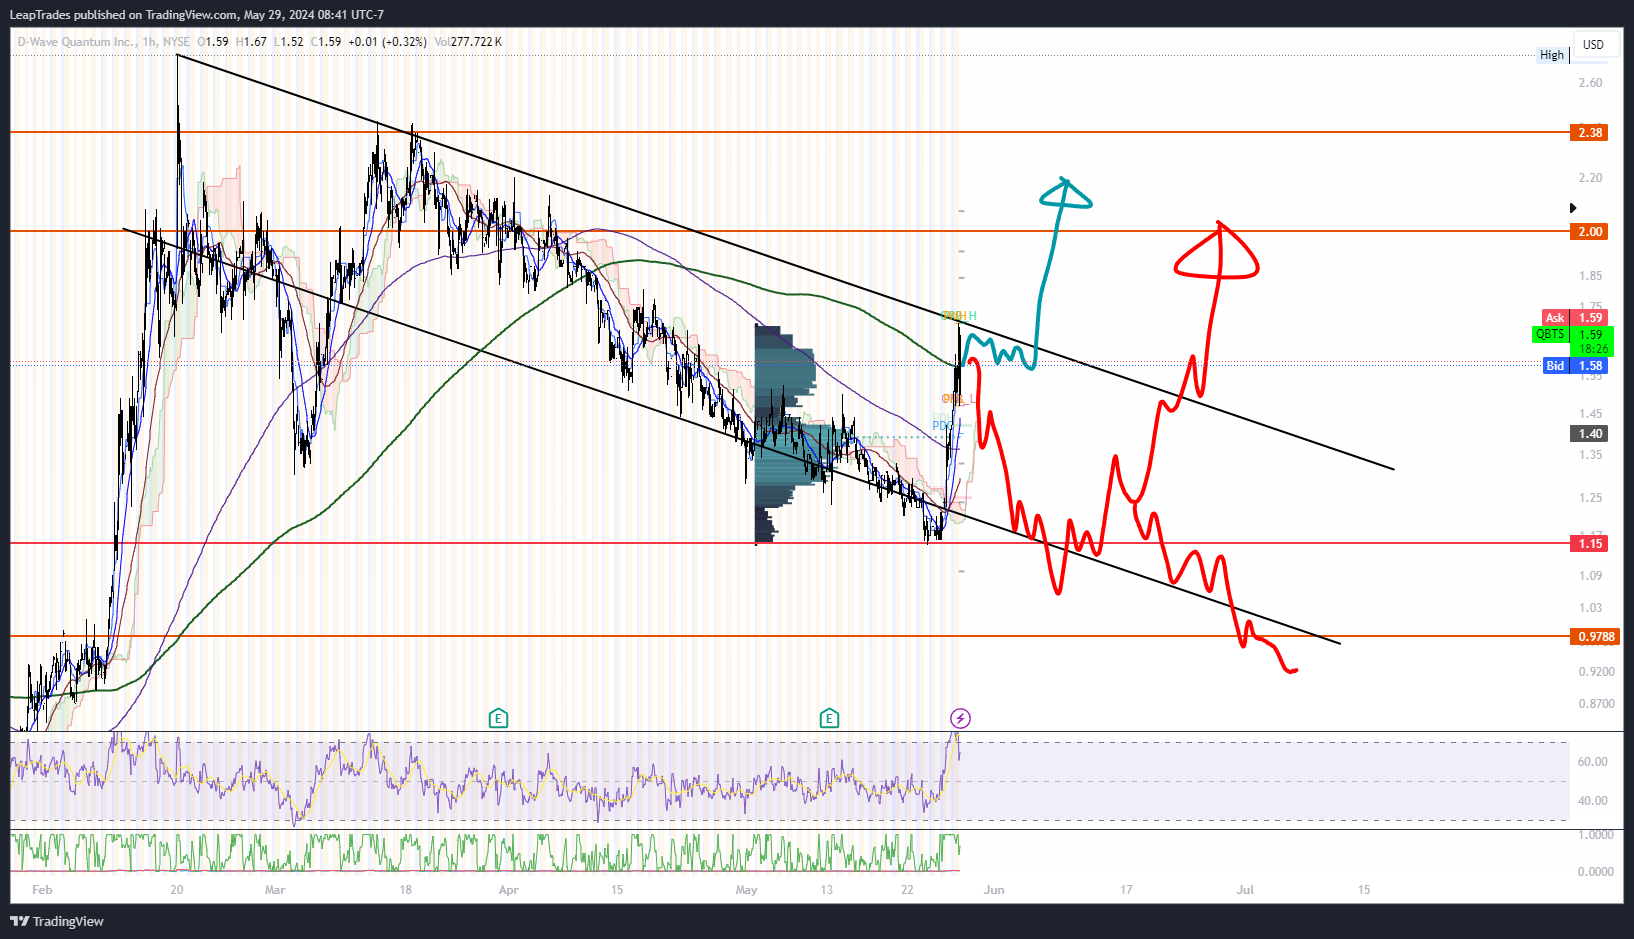Viewport: 1634px width, 939px height.
Task: Click the 1.0000 value on the bottom indicator scale
Action: [x=1596, y=835]
